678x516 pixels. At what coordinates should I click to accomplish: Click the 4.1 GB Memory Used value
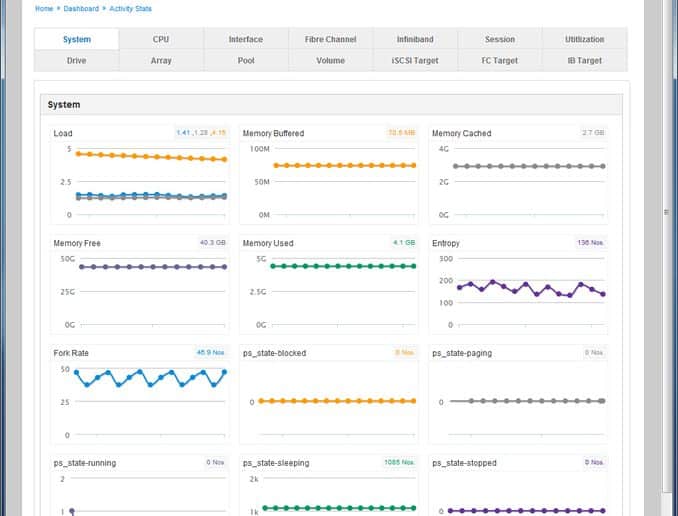(x=404, y=243)
